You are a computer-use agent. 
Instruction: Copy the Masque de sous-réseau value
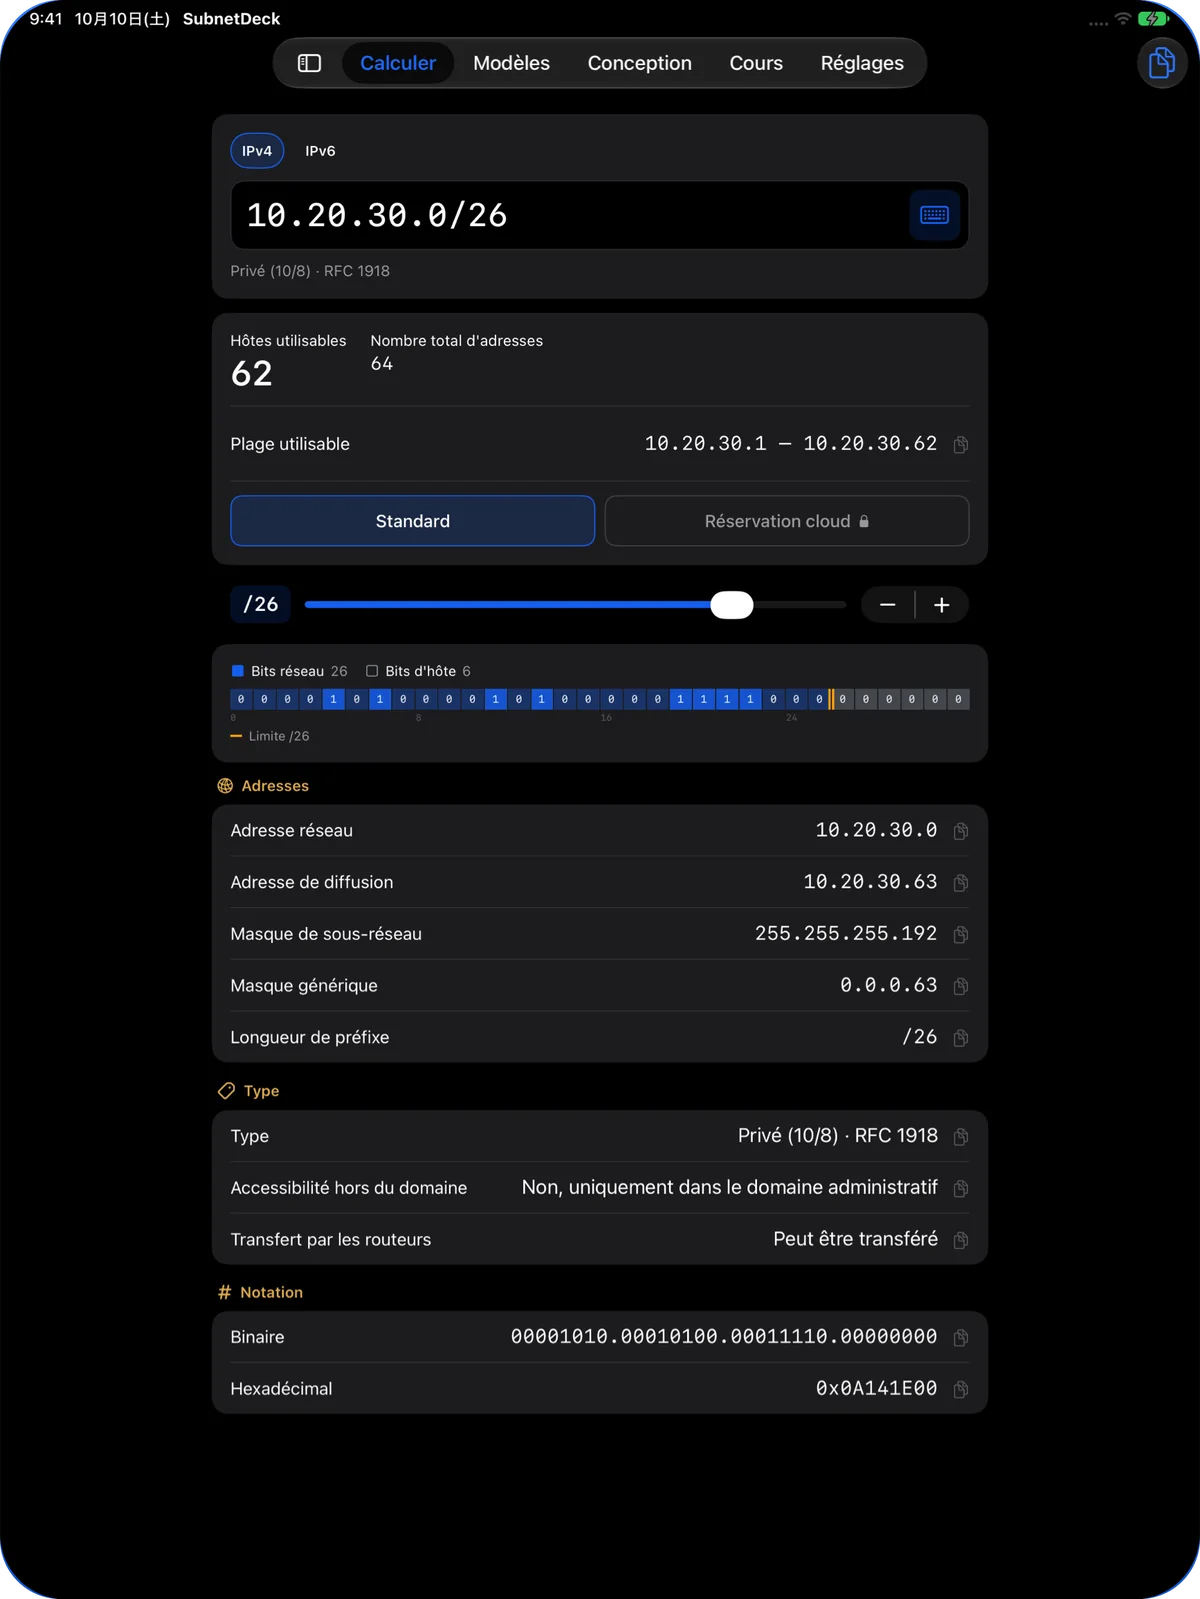[x=961, y=934]
